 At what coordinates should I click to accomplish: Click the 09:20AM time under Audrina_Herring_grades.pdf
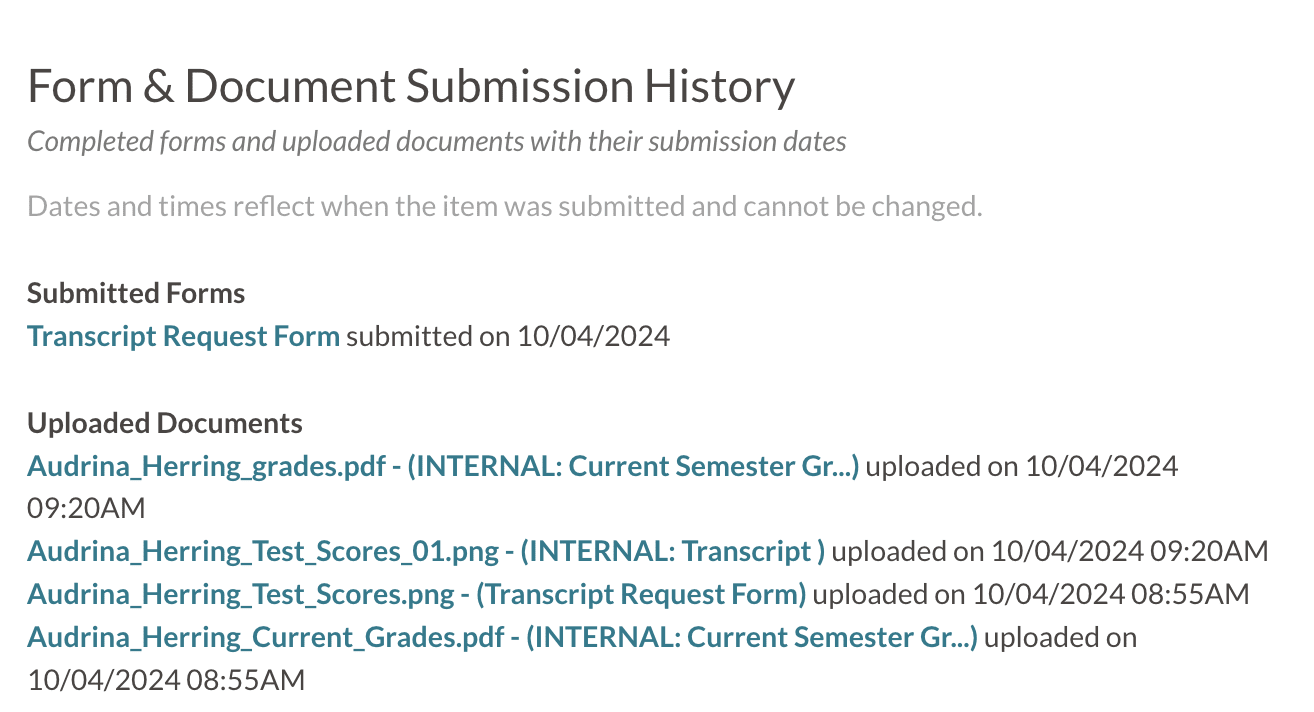click(x=86, y=508)
